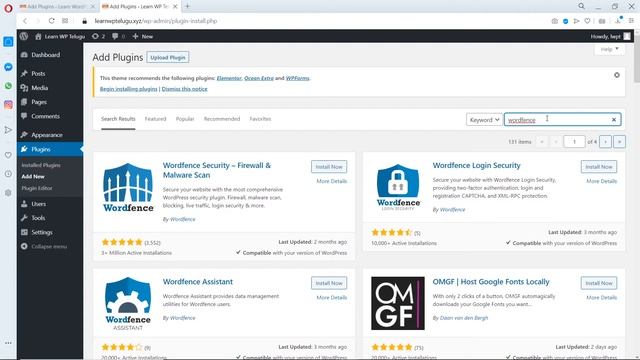
Task: Click the Upload Plugin button
Action: [x=168, y=58]
